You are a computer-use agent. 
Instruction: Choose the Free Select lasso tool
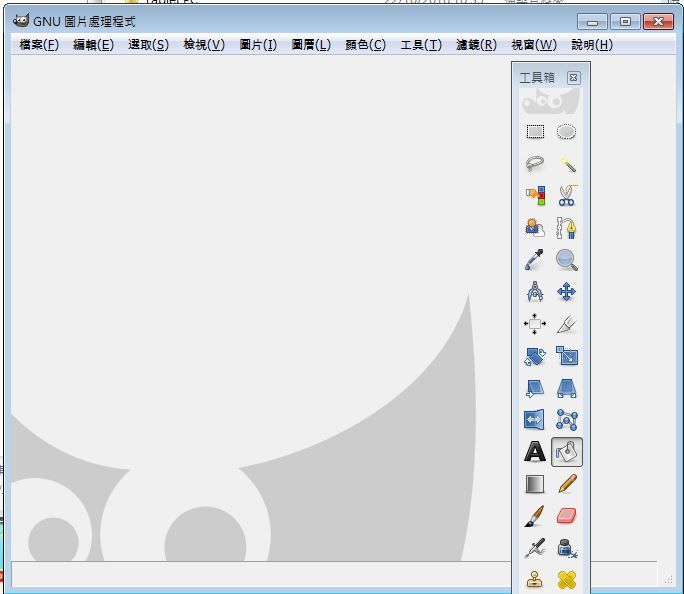pos(535,164)
